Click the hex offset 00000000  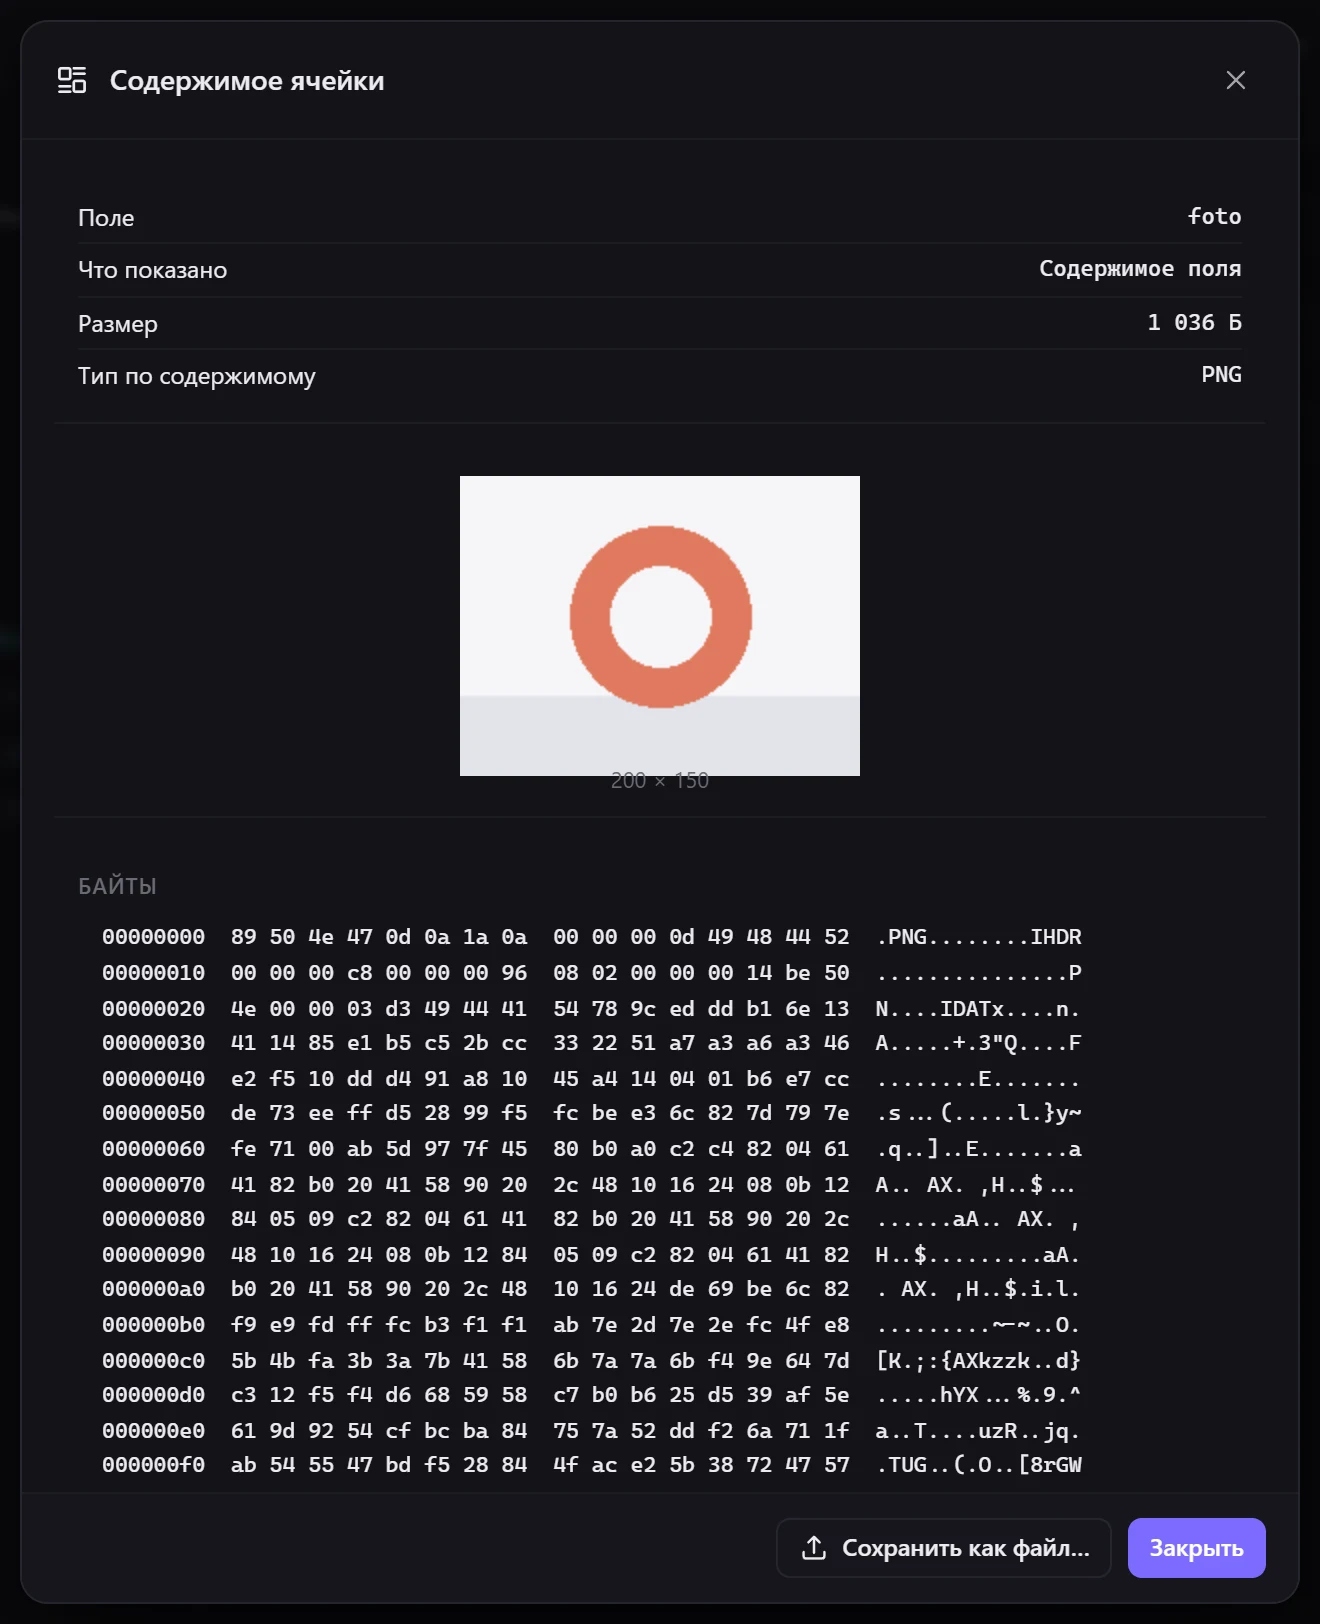pos(153,937)
